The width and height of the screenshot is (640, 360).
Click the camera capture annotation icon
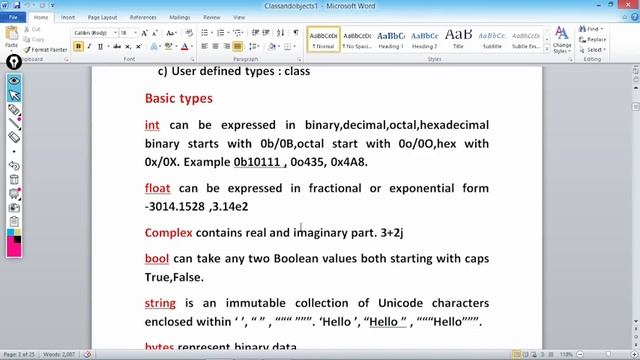pos(14,208)
